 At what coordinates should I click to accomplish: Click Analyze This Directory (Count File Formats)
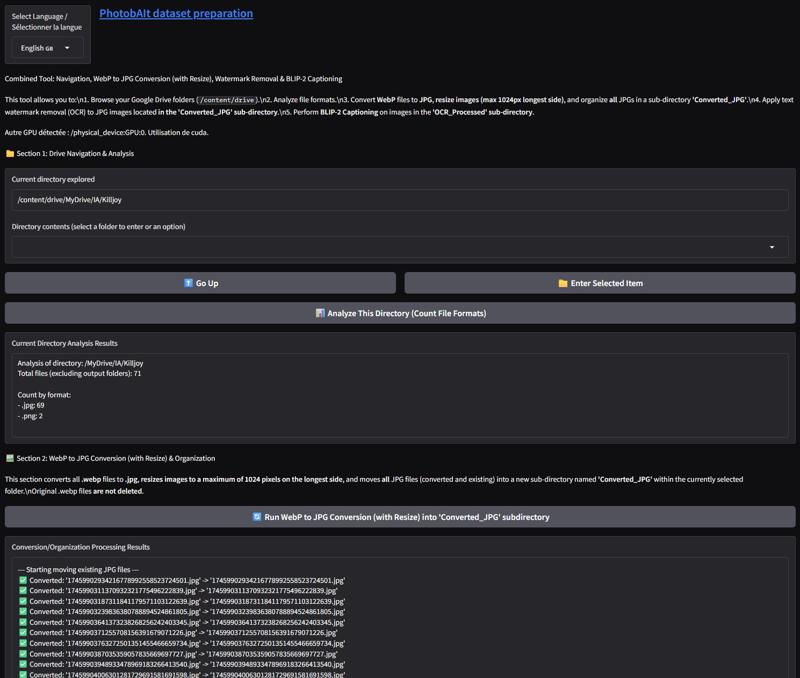click(x=400, y=313)
